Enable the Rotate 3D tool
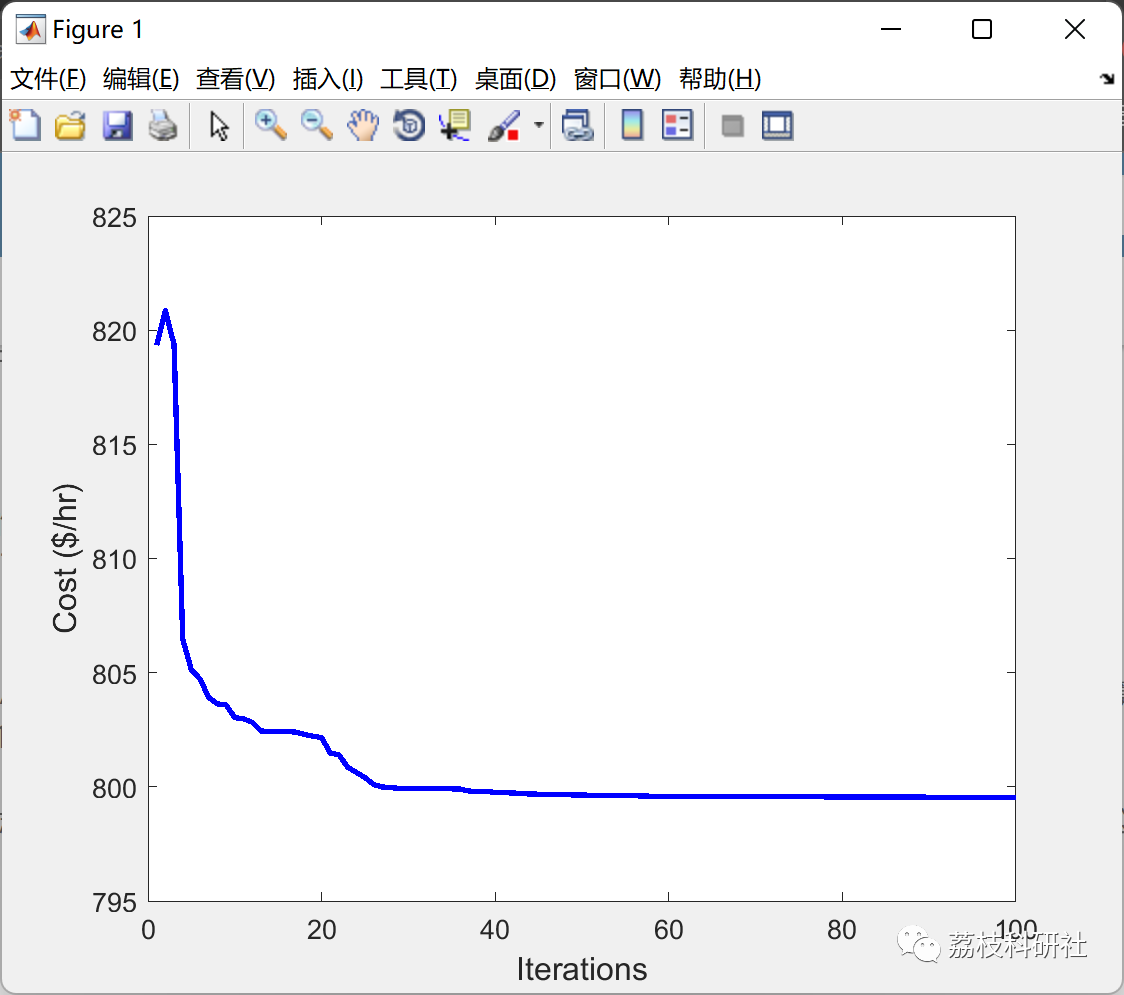The width and height of the screenshot is (1124, 995). pos(409,125)
